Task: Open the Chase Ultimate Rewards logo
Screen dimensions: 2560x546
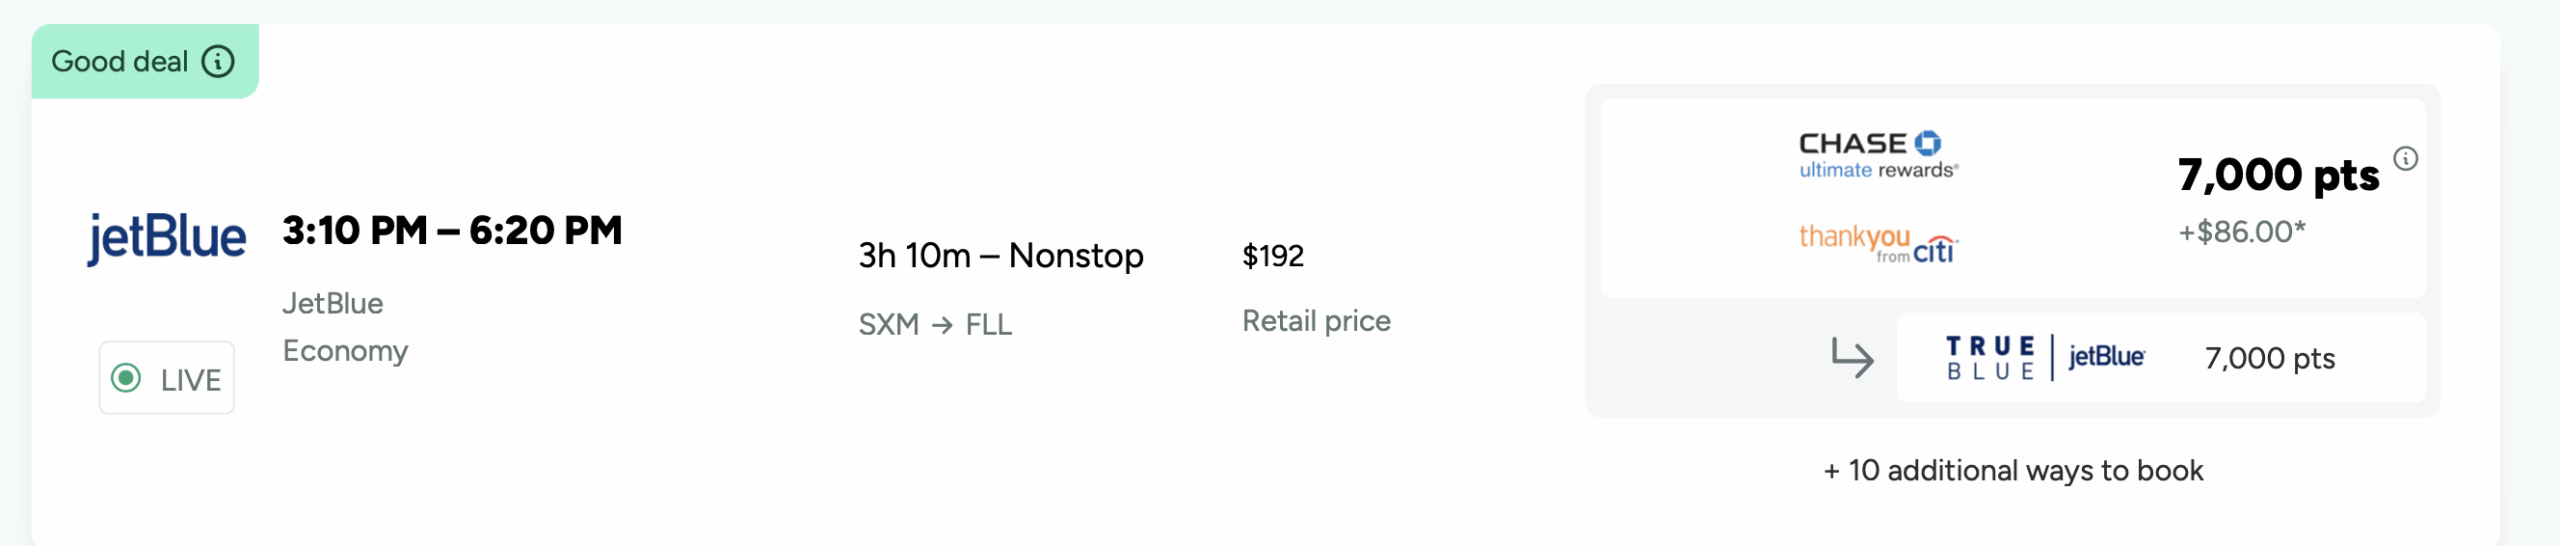Action: [1878, 155]
